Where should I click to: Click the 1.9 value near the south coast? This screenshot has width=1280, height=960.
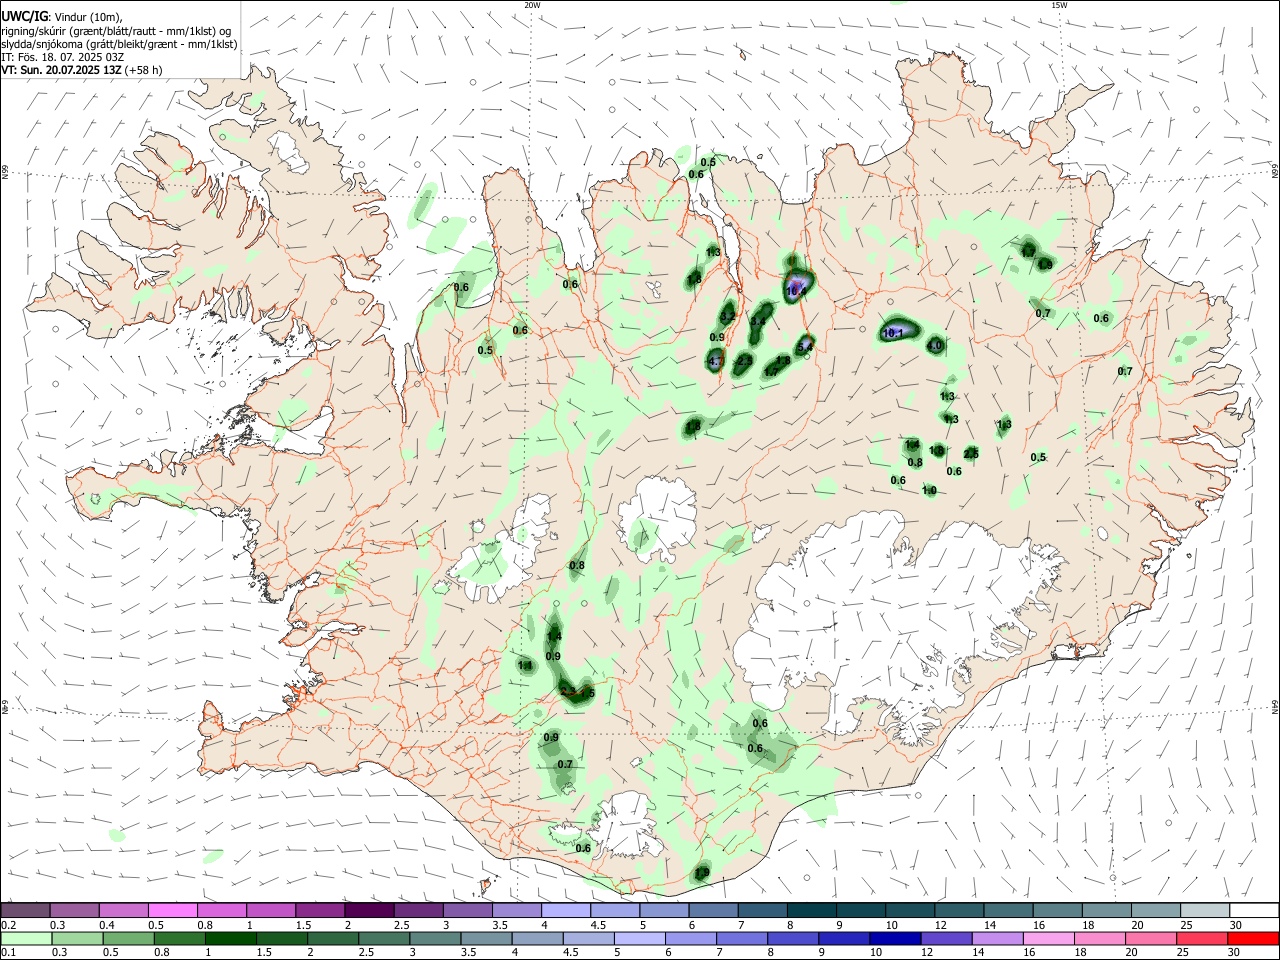[702, 873]
